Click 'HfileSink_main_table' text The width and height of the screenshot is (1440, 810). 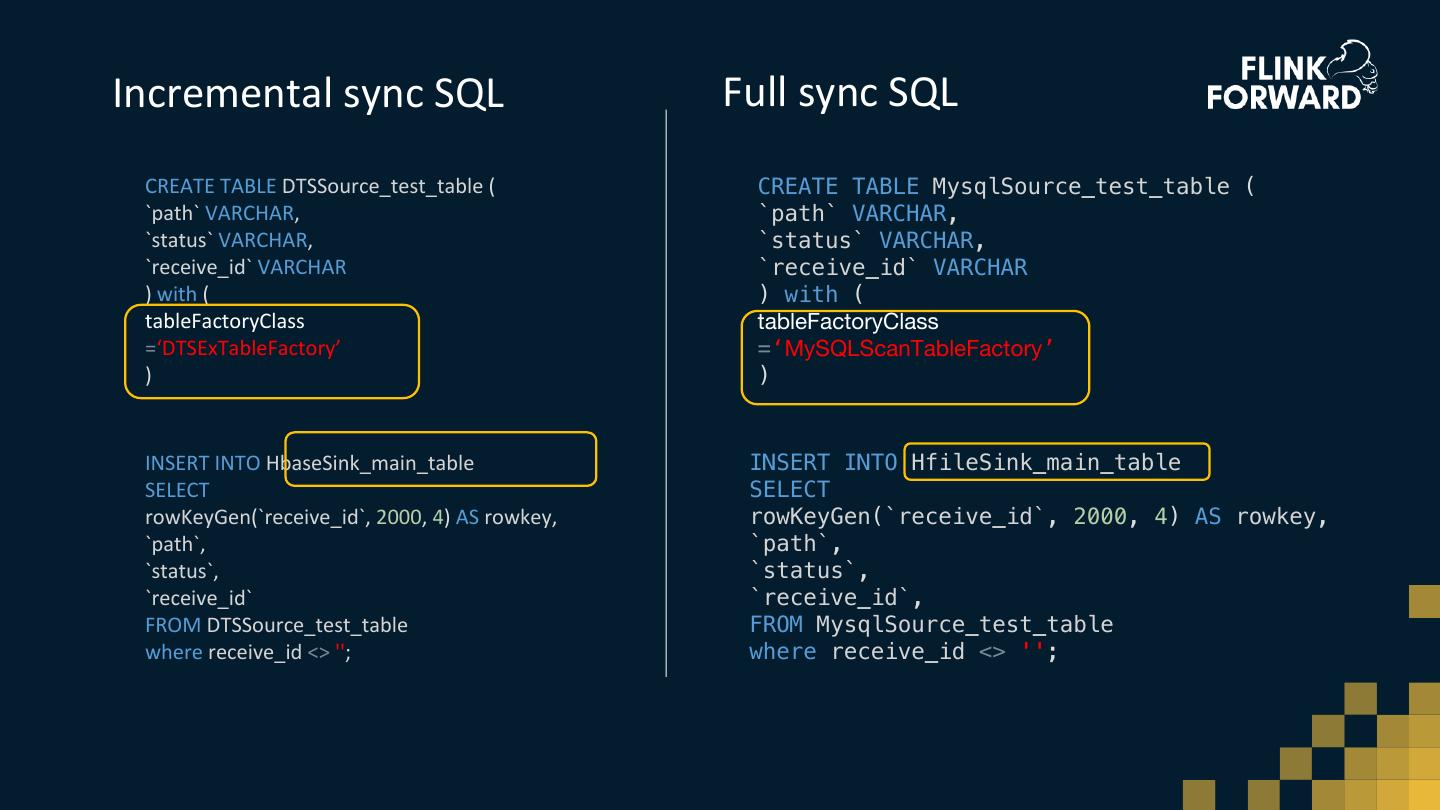coord(1046,462)
